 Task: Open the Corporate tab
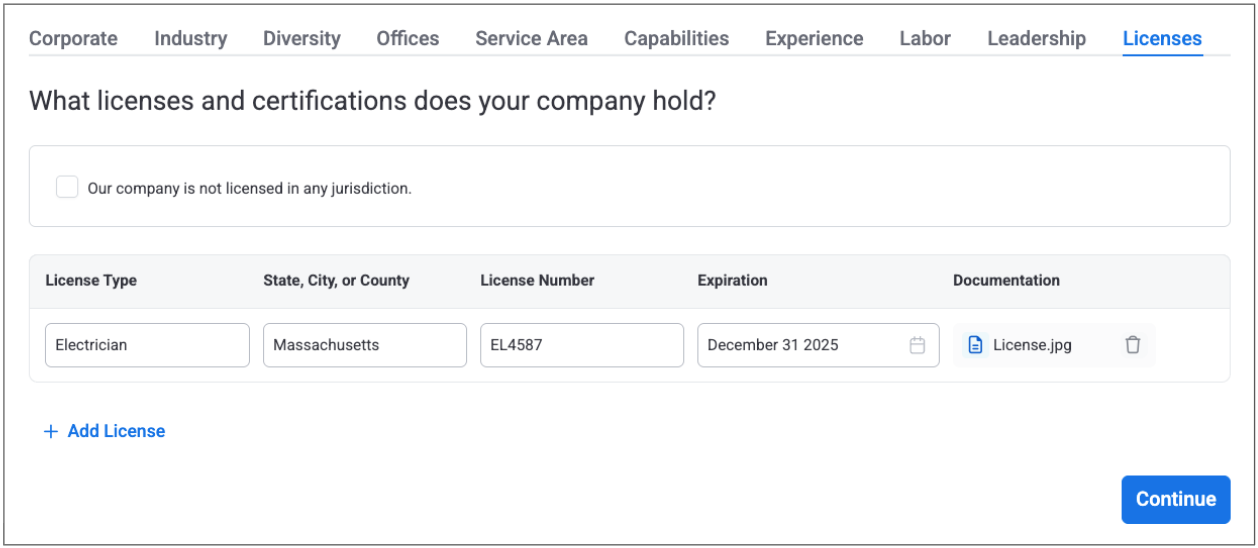pyautogui.click(x=73, y=39)
